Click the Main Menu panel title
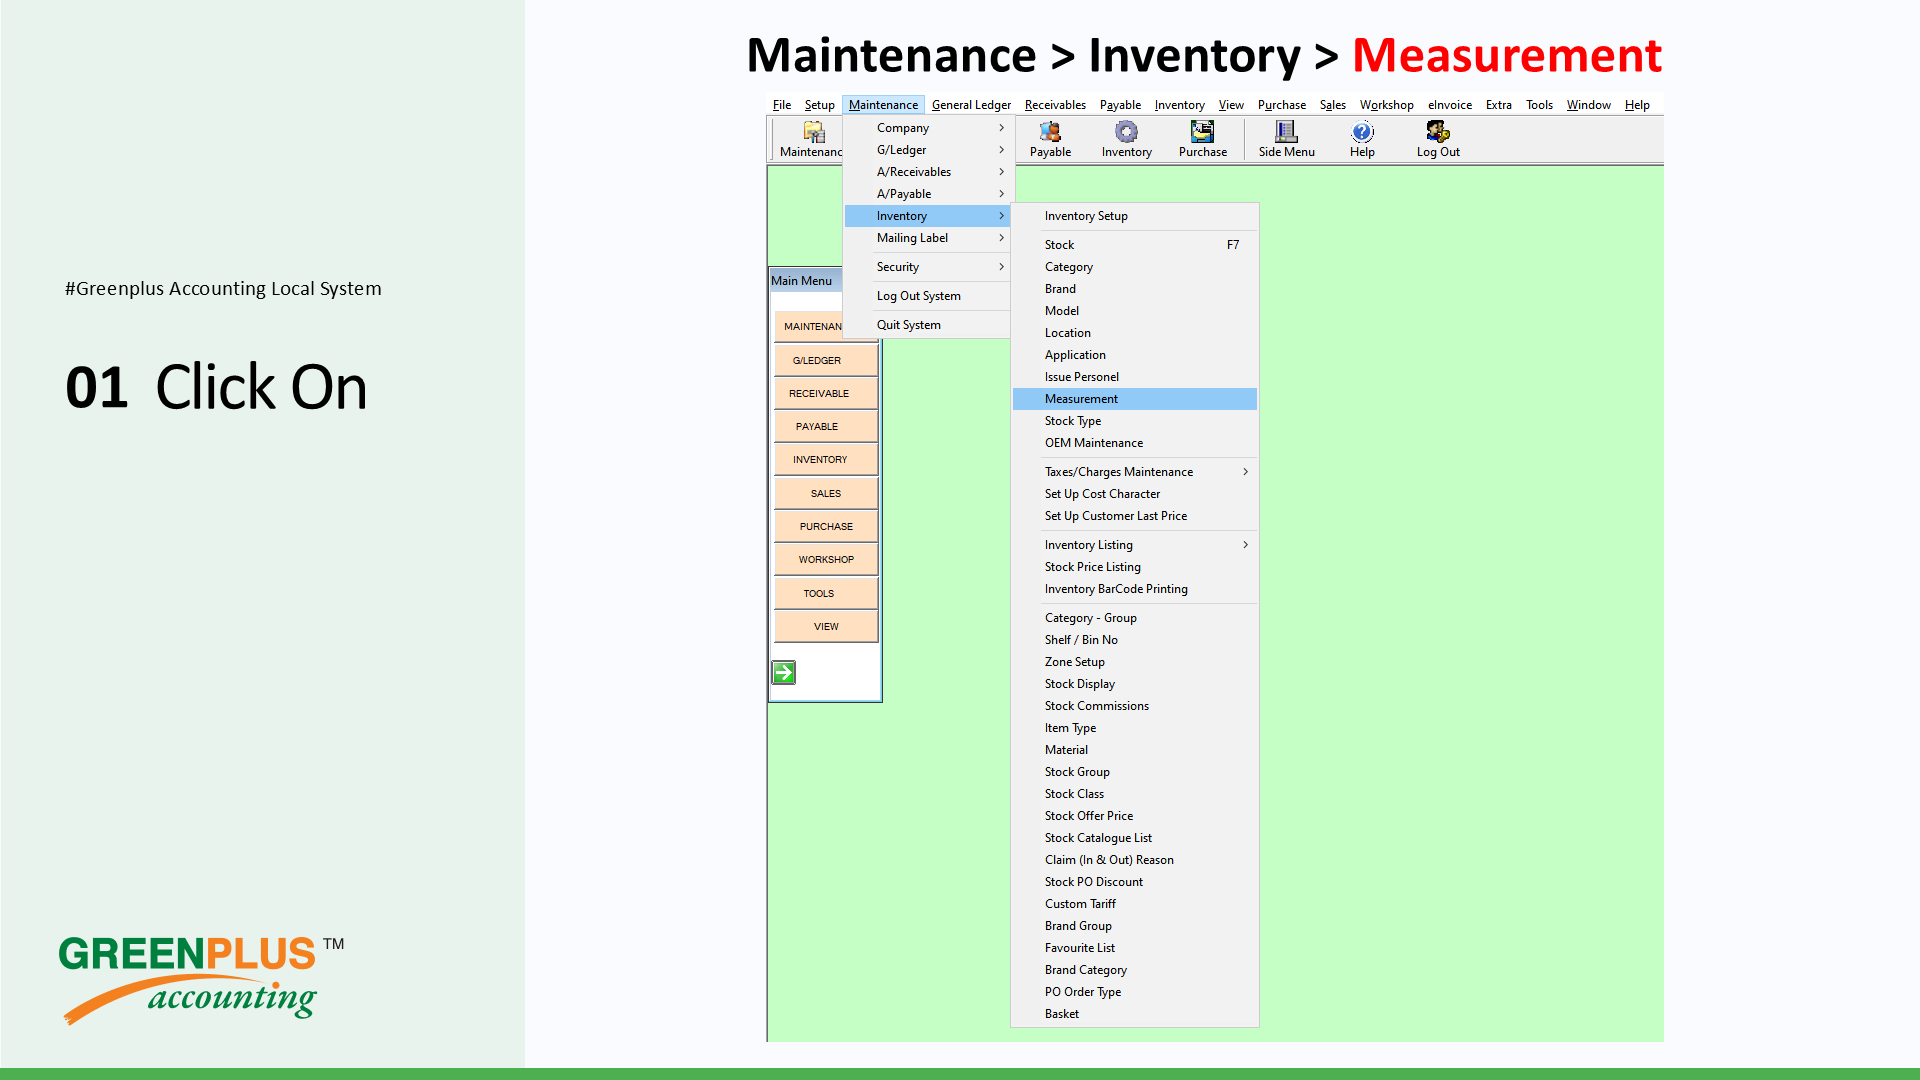This screenshot has width=1920, height=1080. [x=801, y=281]
